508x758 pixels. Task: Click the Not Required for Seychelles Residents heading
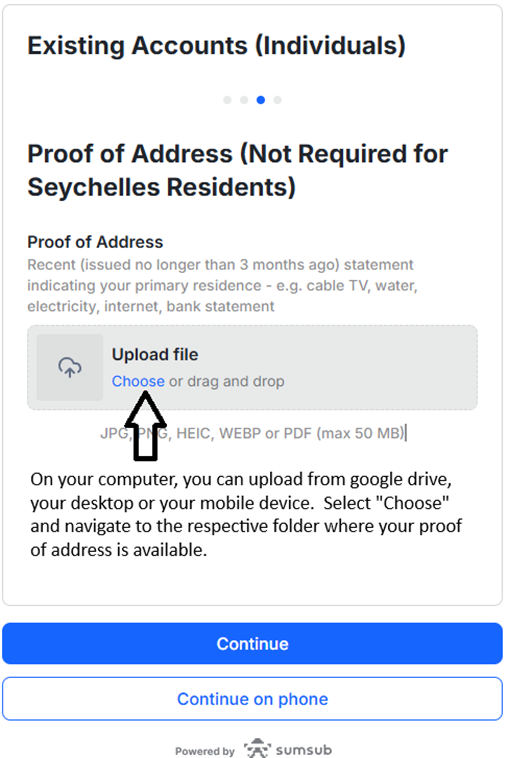click(x=237, y=170)
